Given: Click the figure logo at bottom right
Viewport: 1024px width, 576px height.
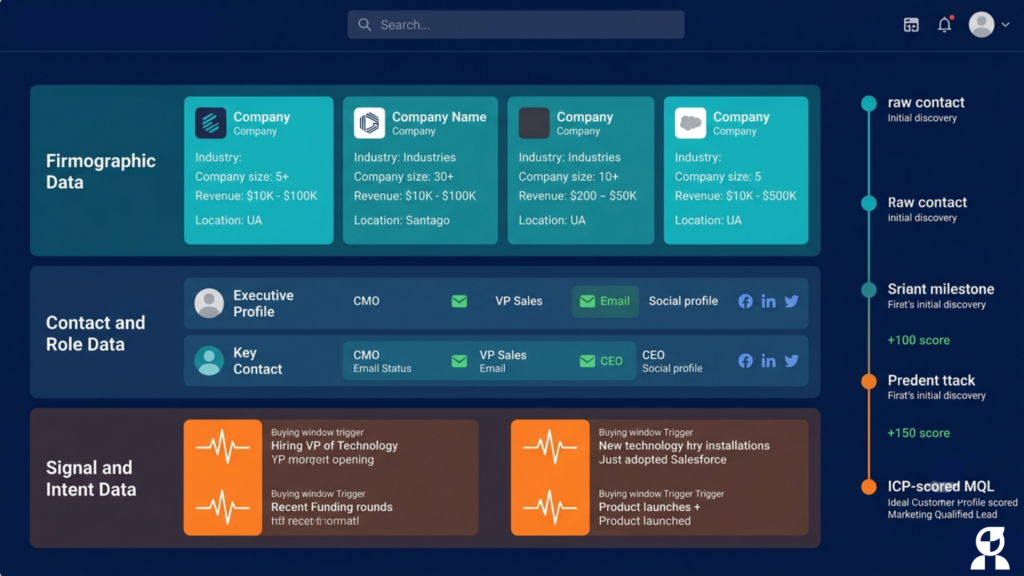Looking at the screenshot, I should (x=990, y=549).
